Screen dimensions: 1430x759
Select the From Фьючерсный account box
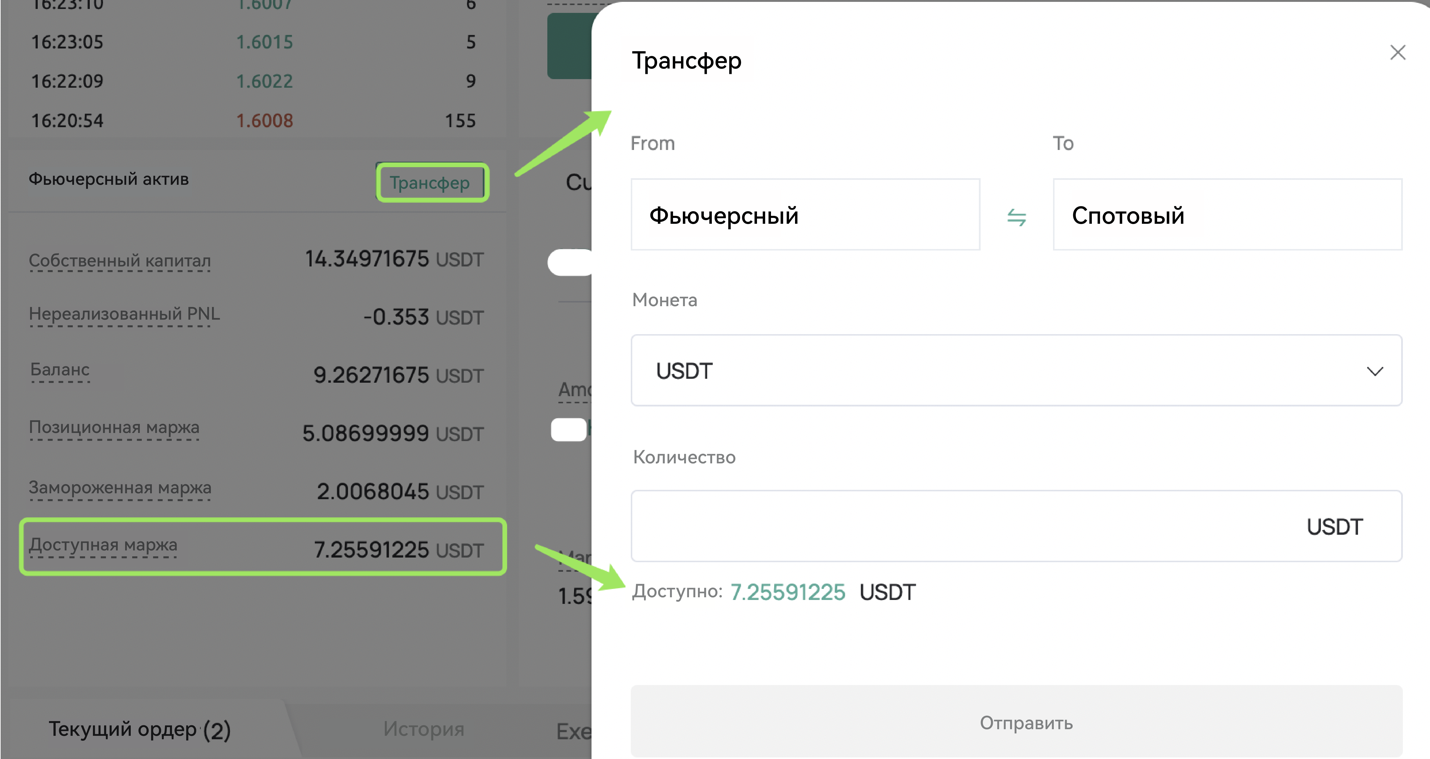point(805,215)
